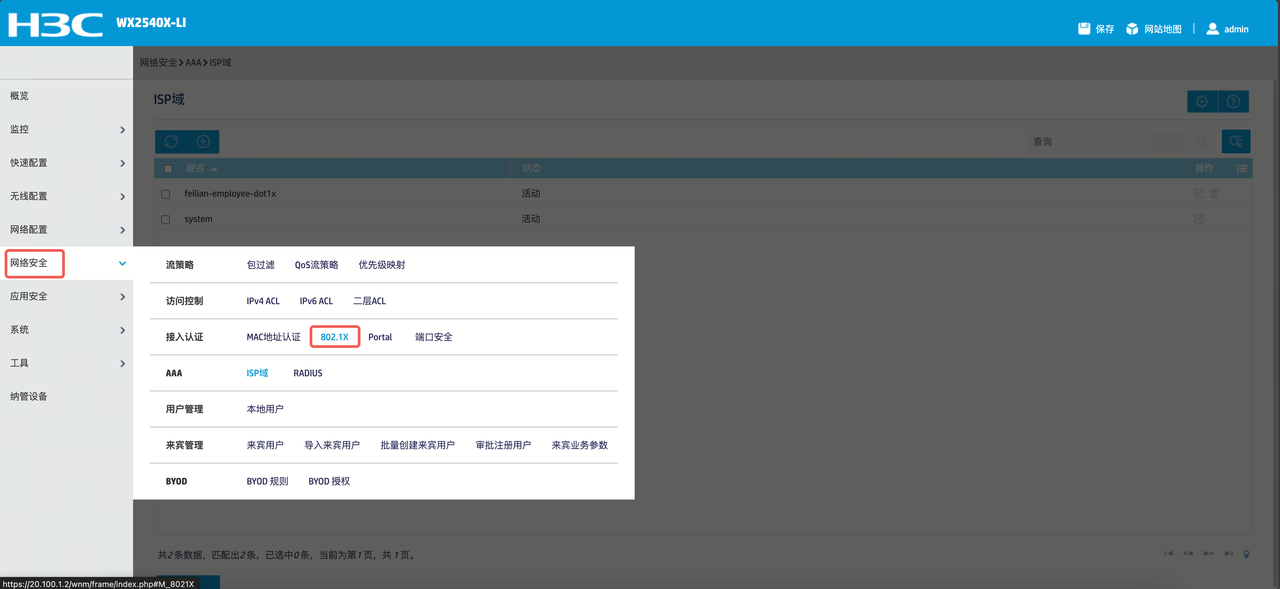Open 802.1X under 接入认证

(334, 337)
